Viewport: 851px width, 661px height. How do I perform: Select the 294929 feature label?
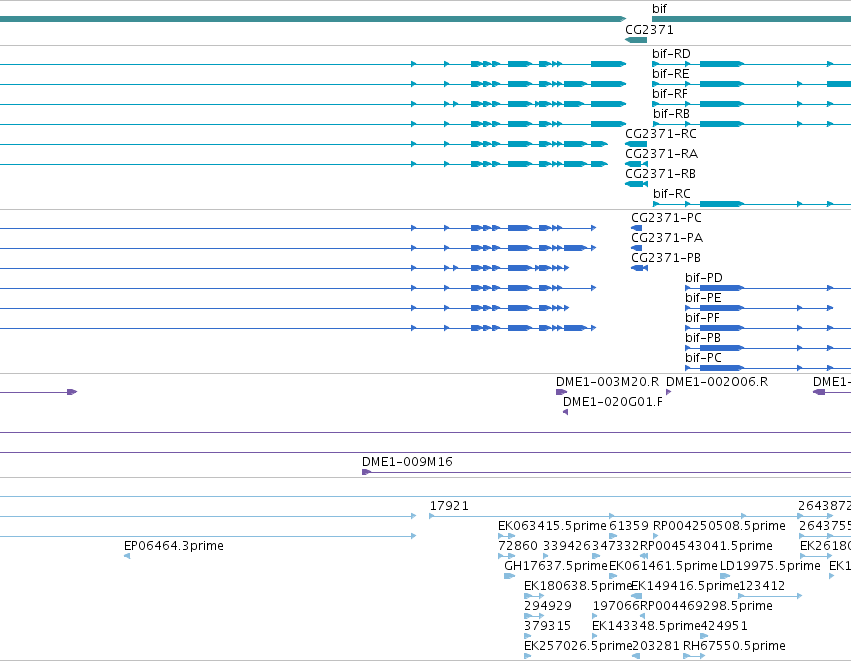click(548, 606)
